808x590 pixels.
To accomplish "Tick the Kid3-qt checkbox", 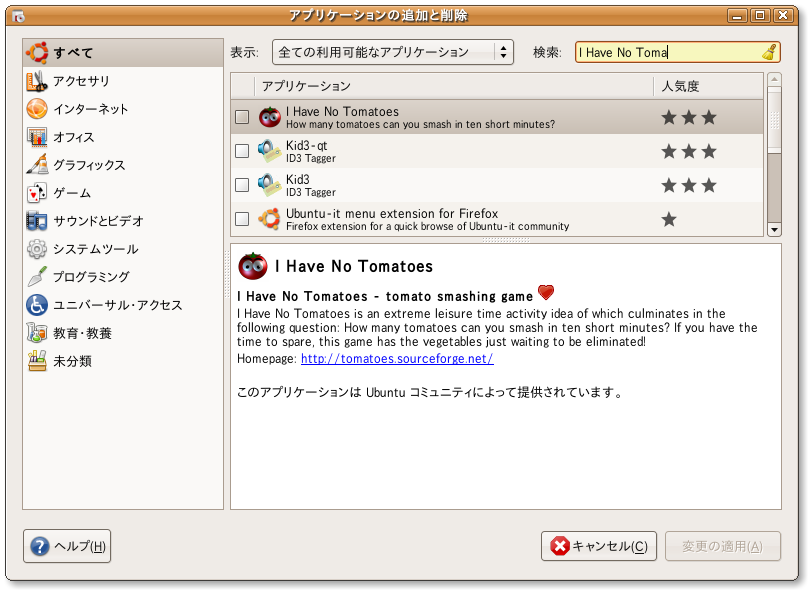I will [242, 151].
